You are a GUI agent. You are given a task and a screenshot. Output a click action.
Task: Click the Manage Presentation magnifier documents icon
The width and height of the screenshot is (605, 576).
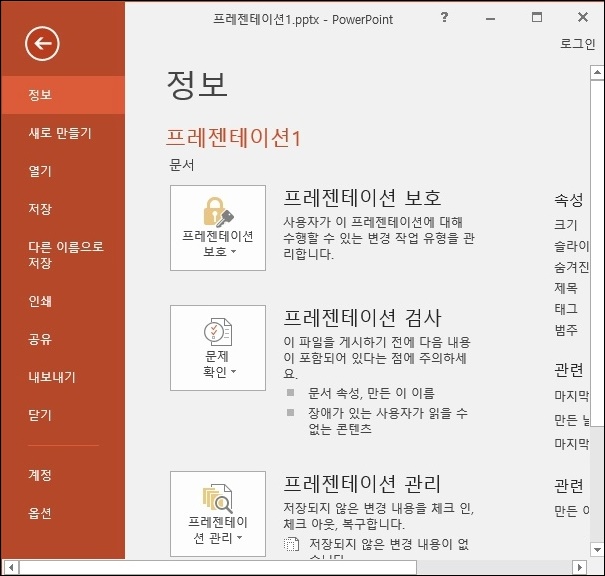[218, 498]
